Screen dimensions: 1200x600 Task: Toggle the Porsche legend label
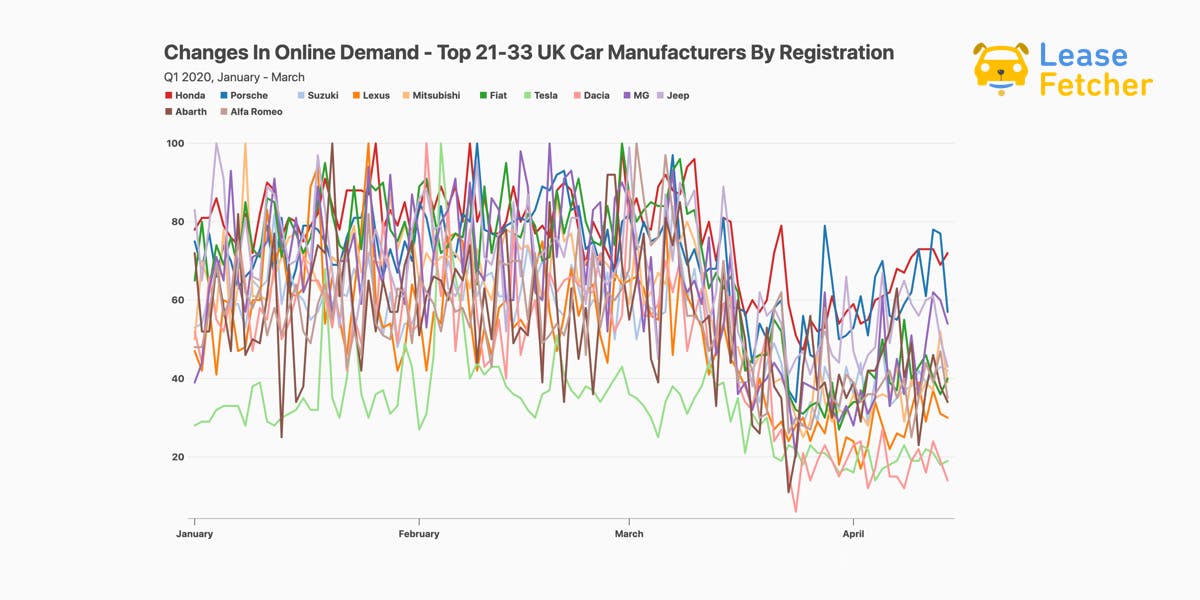click(249, 96)
